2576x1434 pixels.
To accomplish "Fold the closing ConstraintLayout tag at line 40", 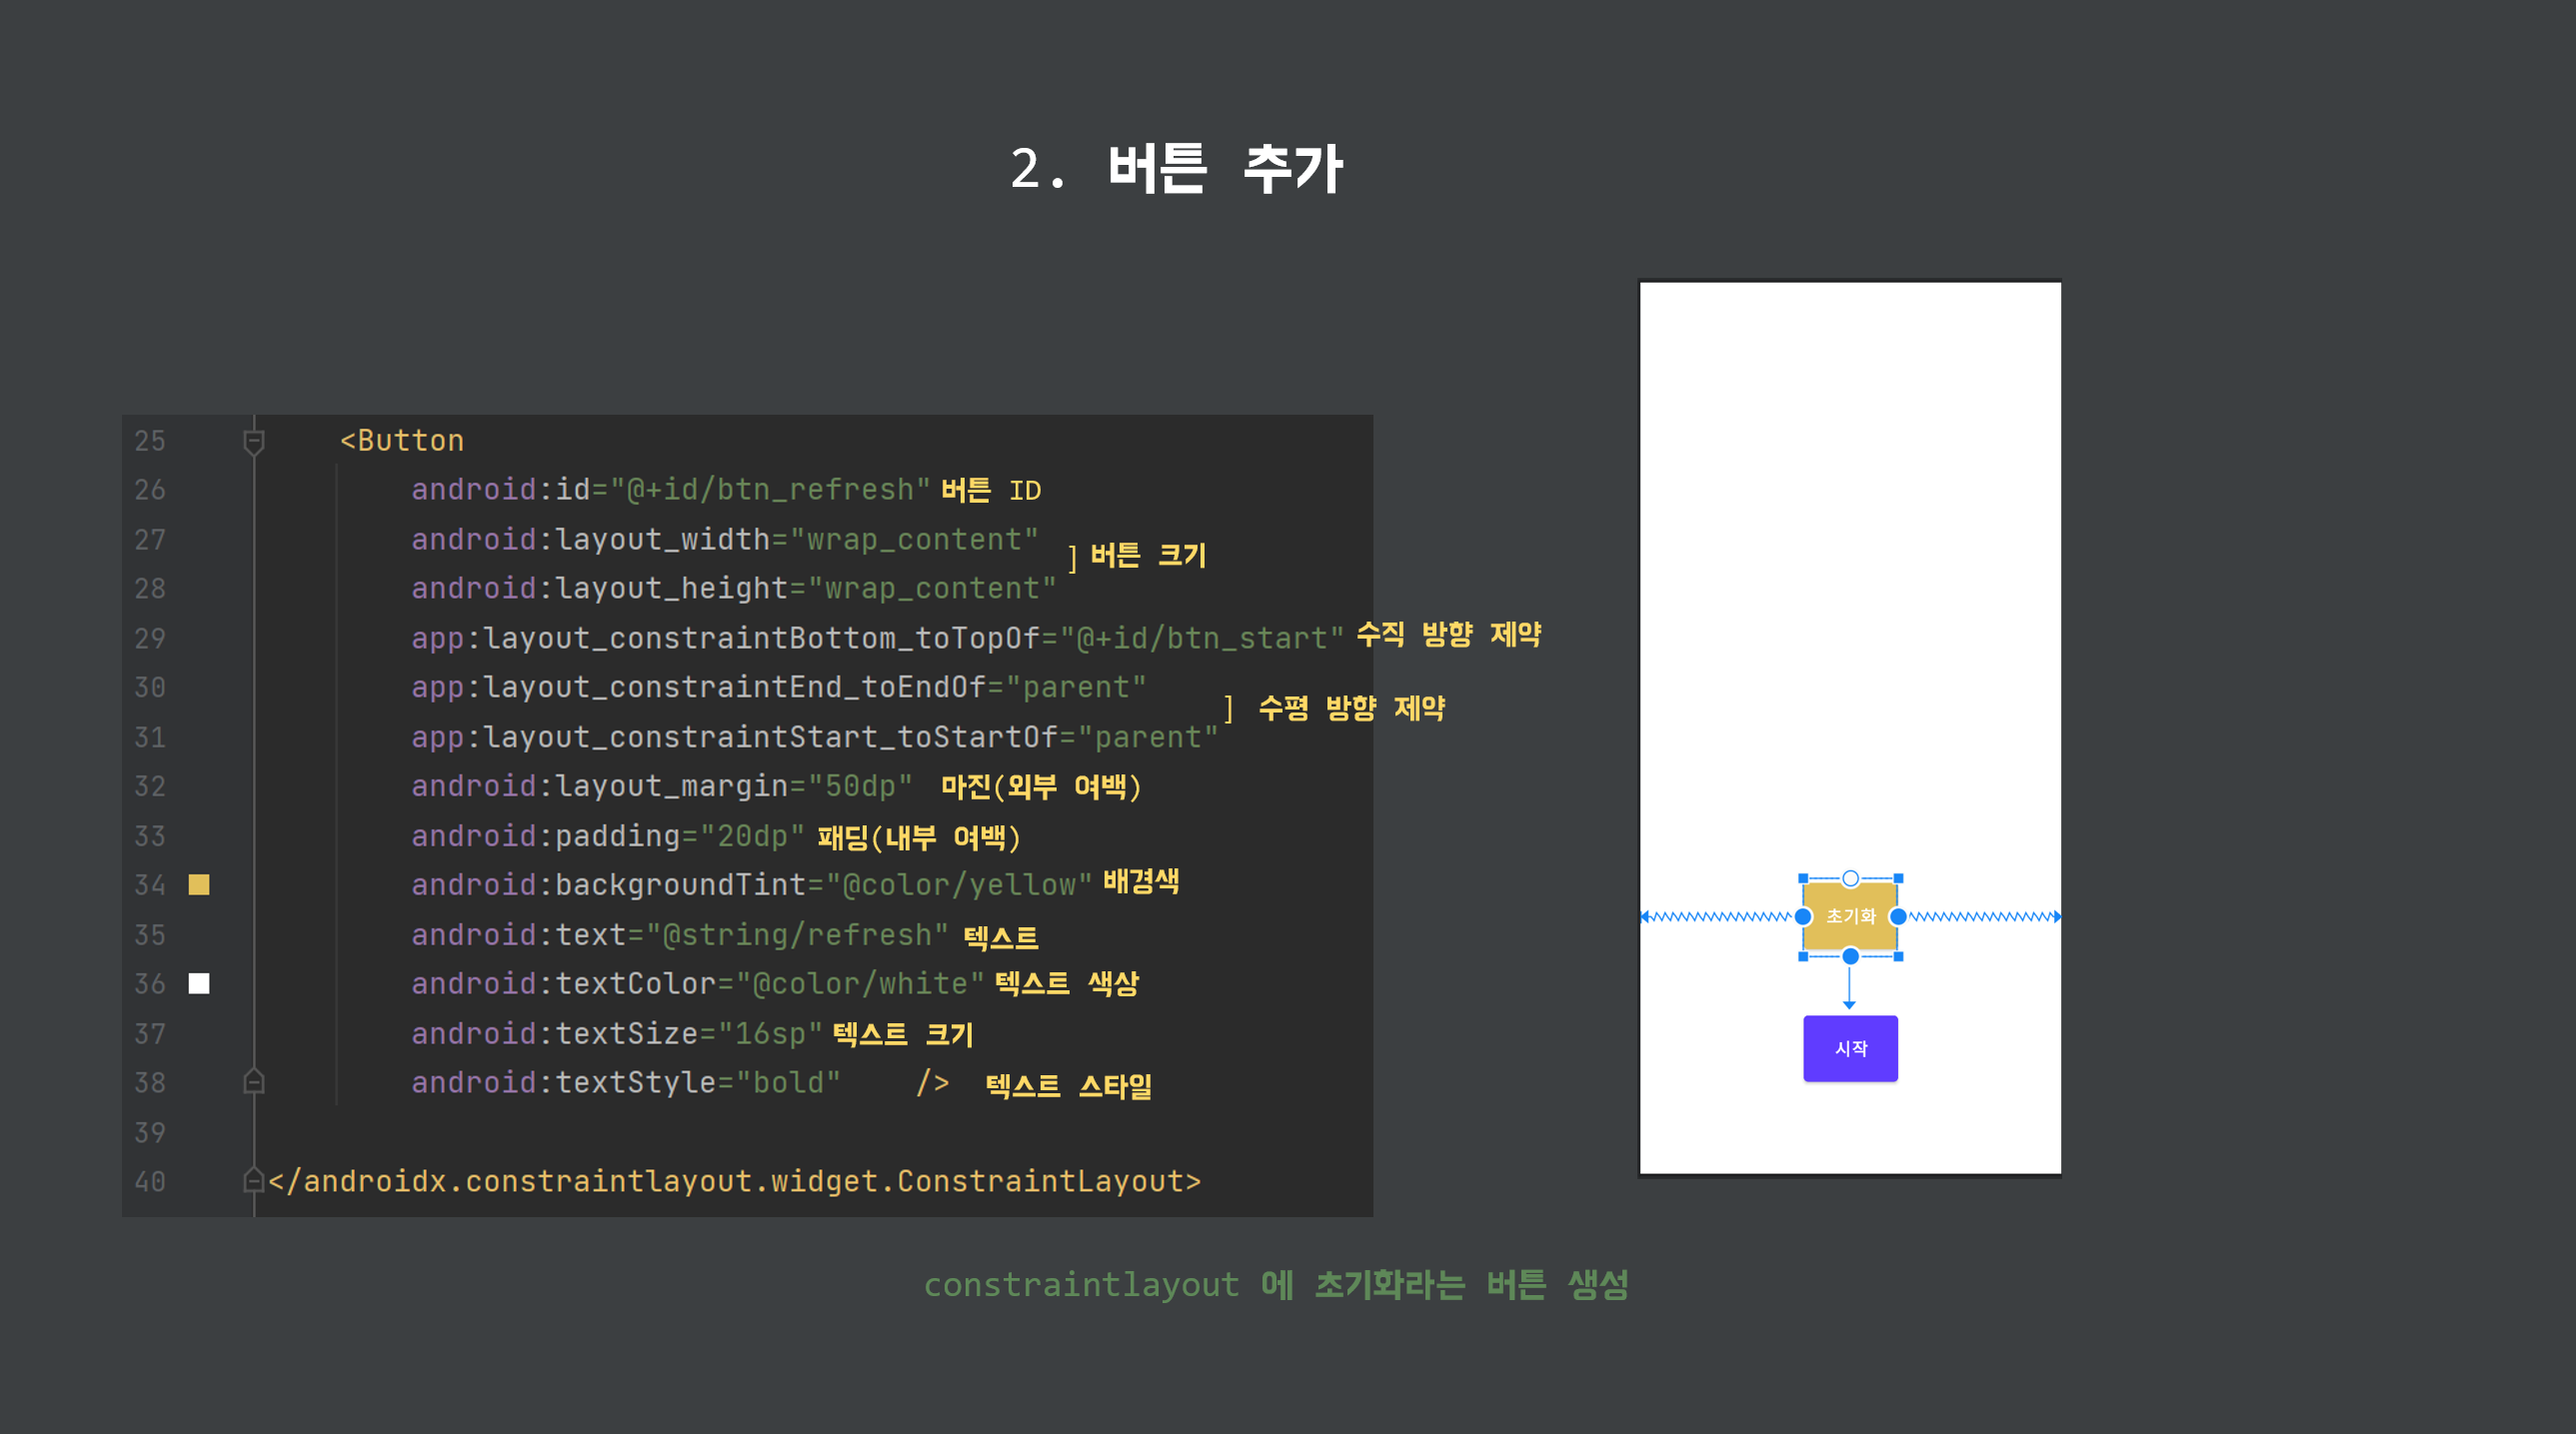I will 254,1181.
